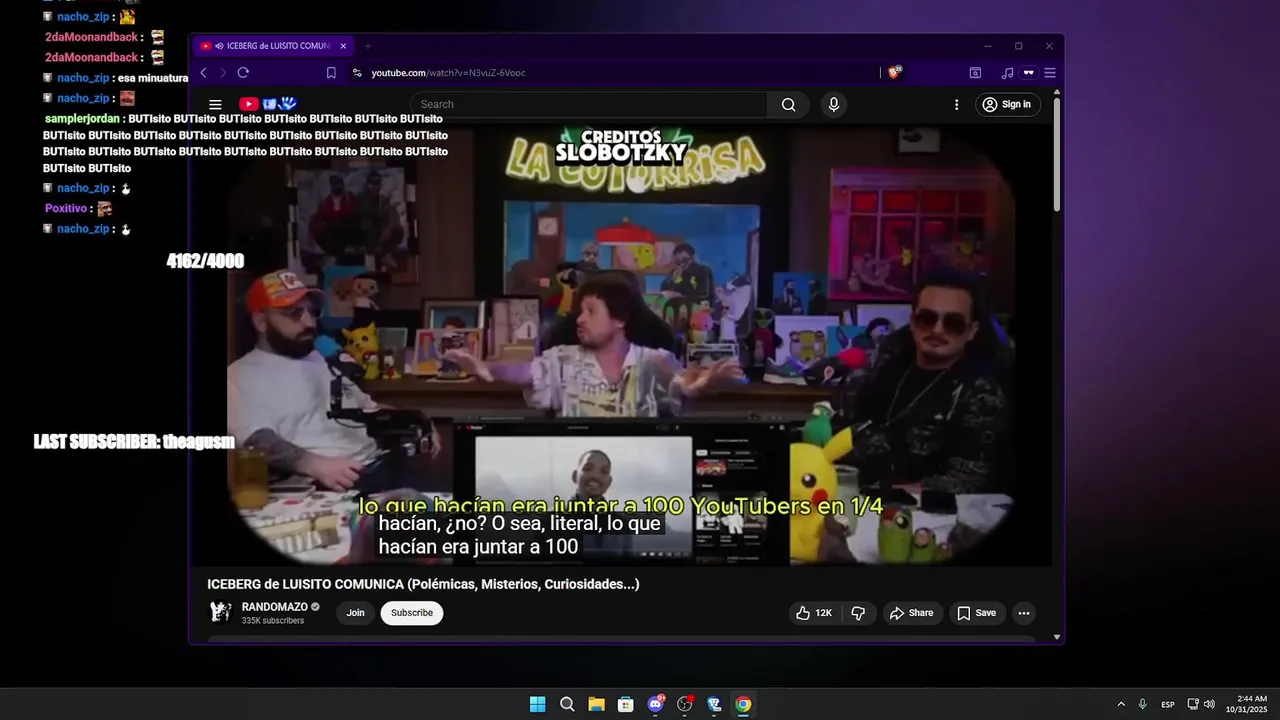Open the glasses icon in browser toolbar
Image resolution: width=1280 pixels, height=720 pixels.
[x=1028, y=73]
